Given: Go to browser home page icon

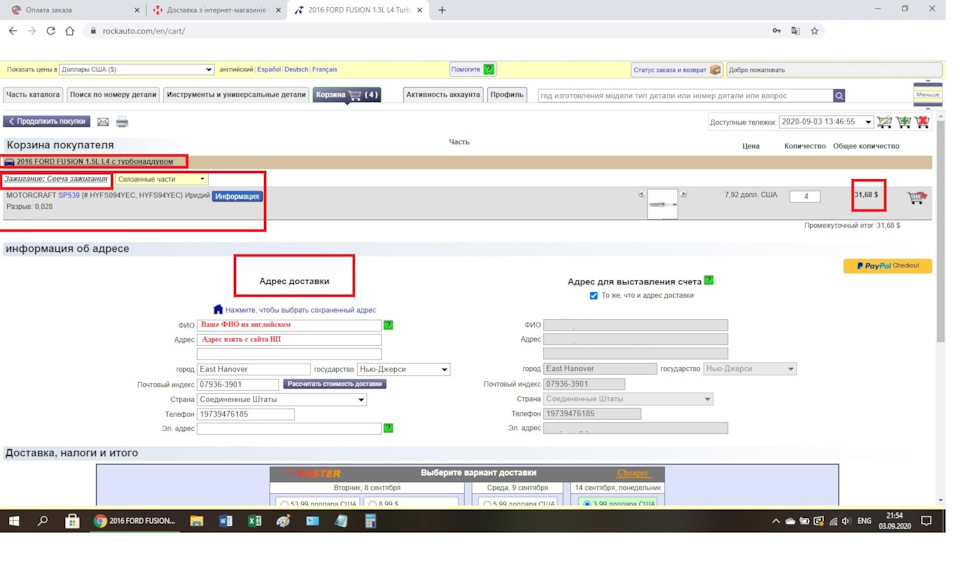Looking at the screenshot, I should 70,31.
